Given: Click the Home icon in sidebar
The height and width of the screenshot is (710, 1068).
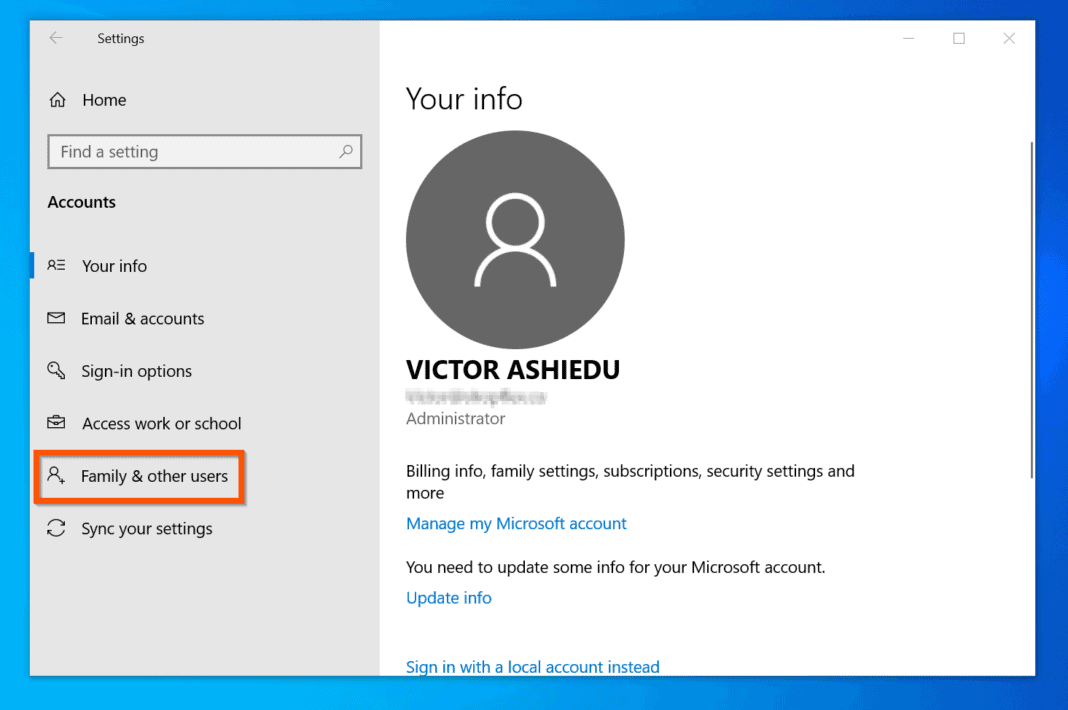Looking at the screenshot, I should [59, 99].
